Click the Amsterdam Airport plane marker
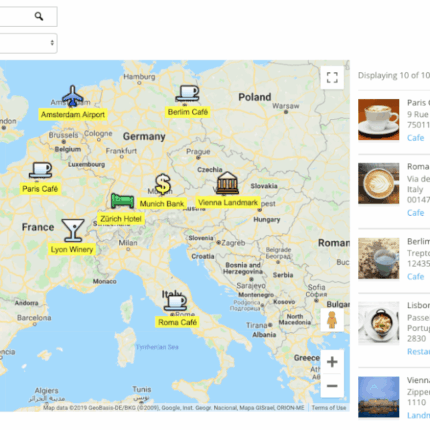430x430 pixels. click(73, 96)
